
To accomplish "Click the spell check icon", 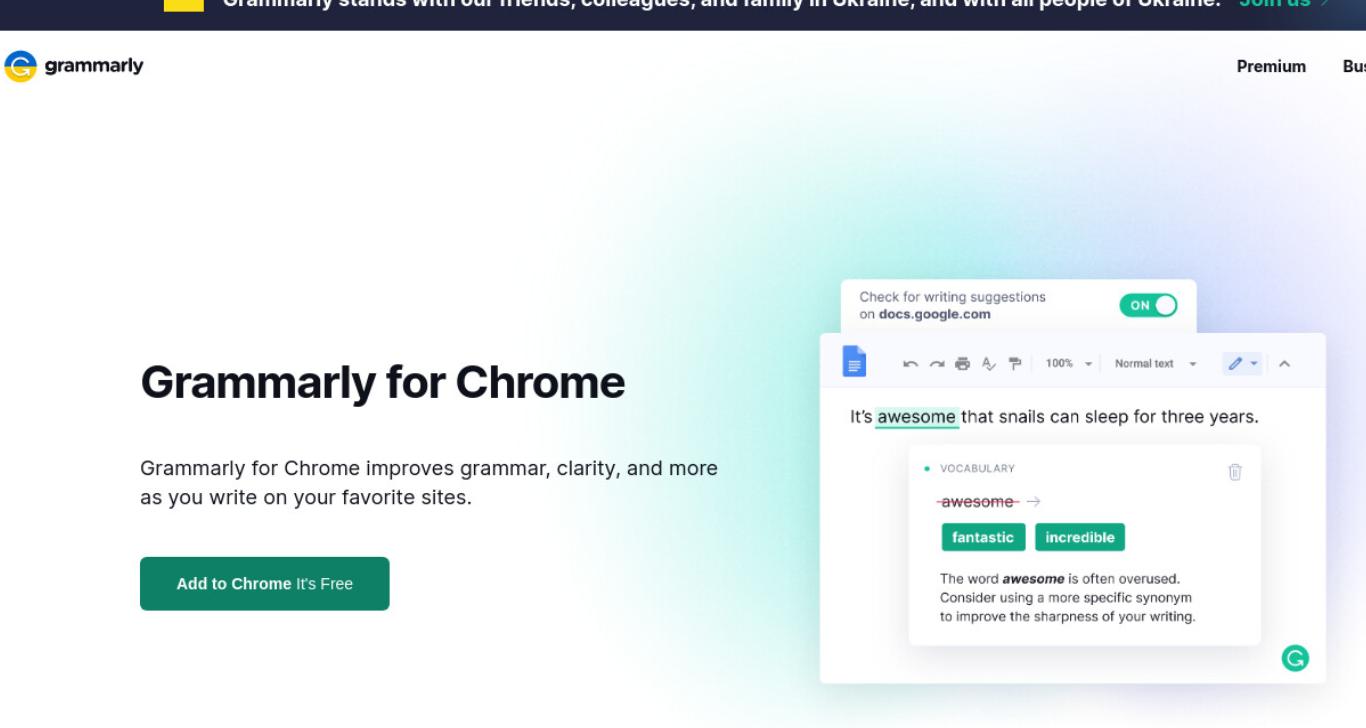I will coord(989,364).
